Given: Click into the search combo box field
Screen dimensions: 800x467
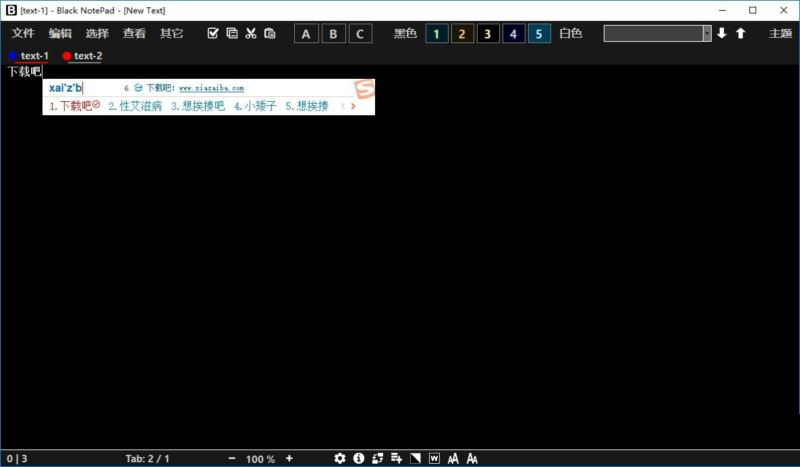Looking at the screenshot, I should click(653, 34).
